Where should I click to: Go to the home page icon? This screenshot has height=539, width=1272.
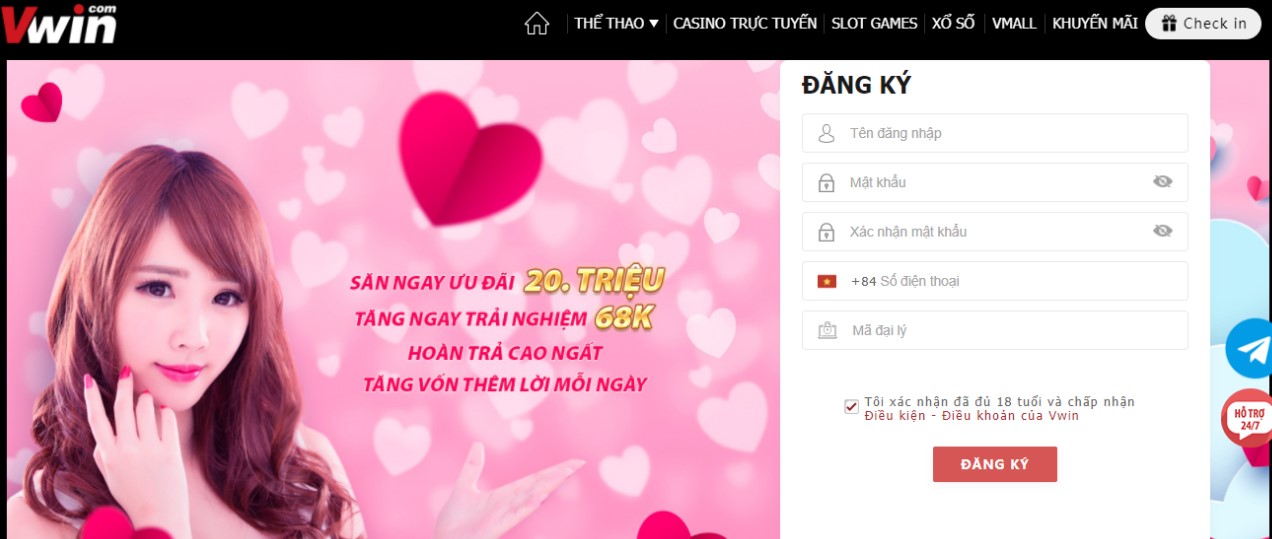(537, 24)
